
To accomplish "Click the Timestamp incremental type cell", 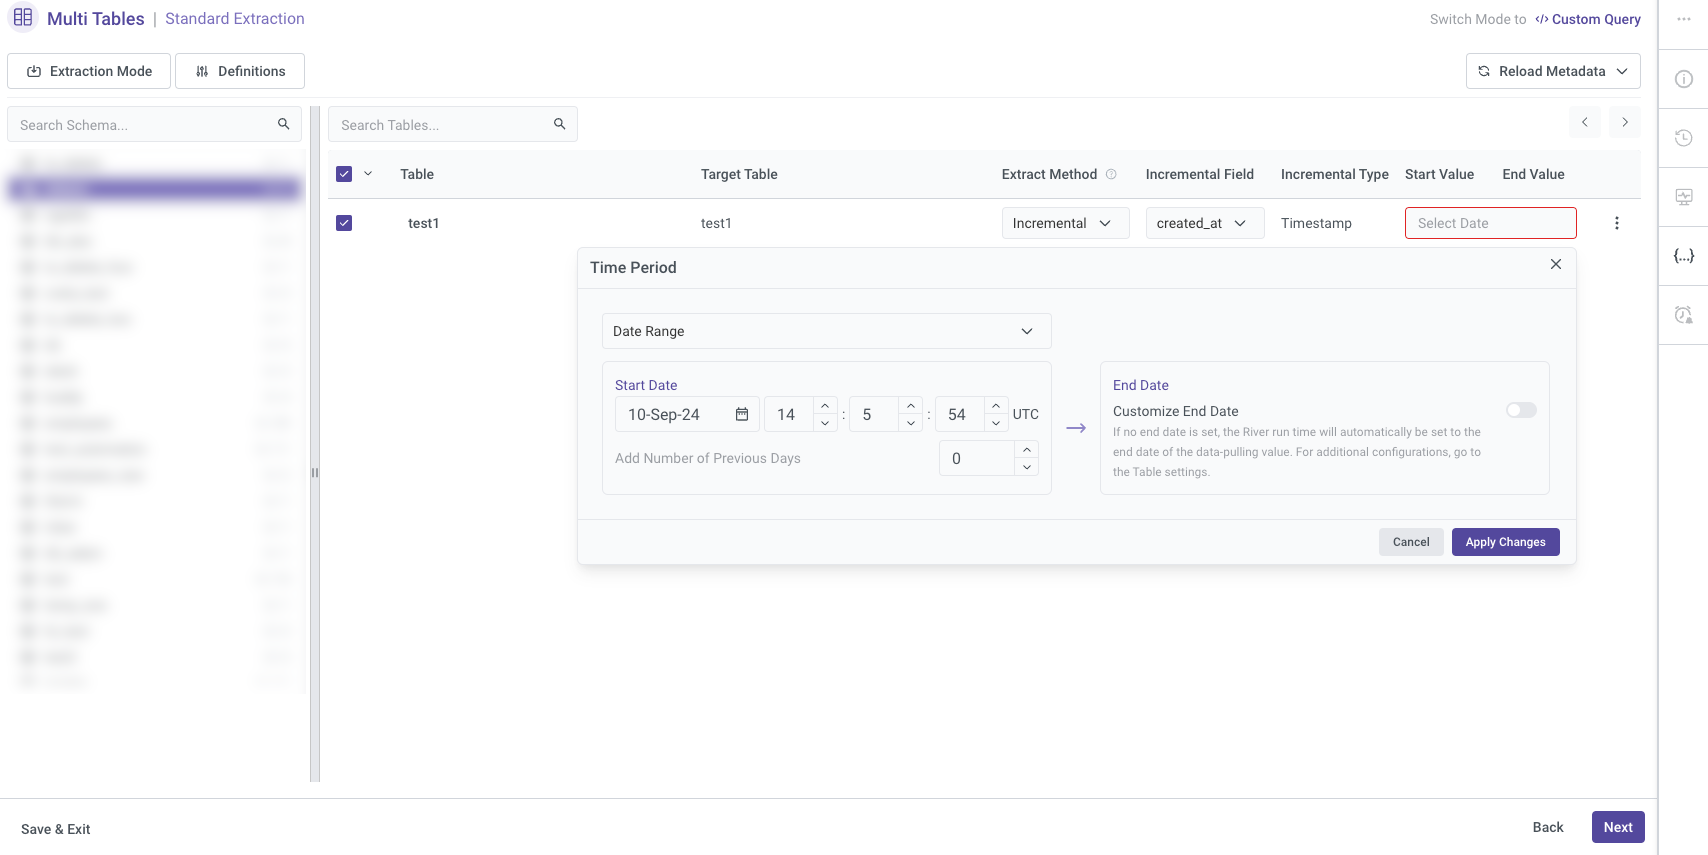I will coord(1316,223).
